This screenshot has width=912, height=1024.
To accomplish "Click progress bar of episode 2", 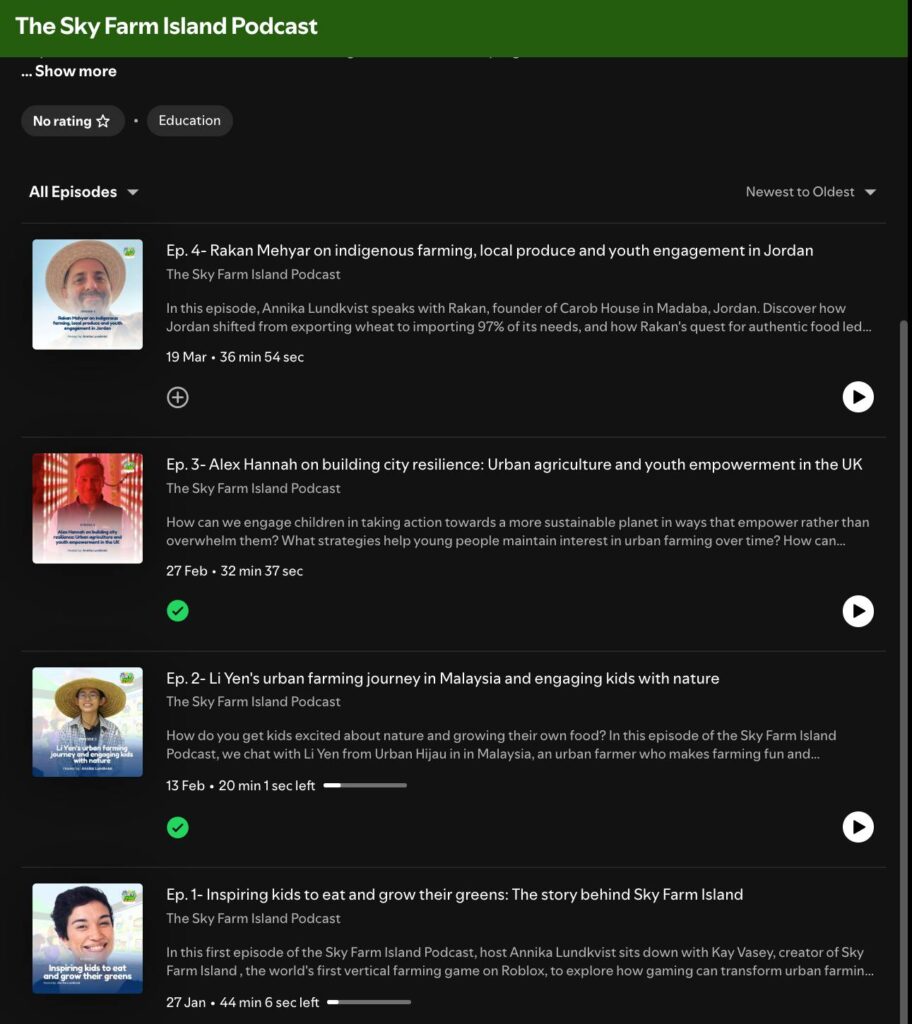I will click(365, 786).
